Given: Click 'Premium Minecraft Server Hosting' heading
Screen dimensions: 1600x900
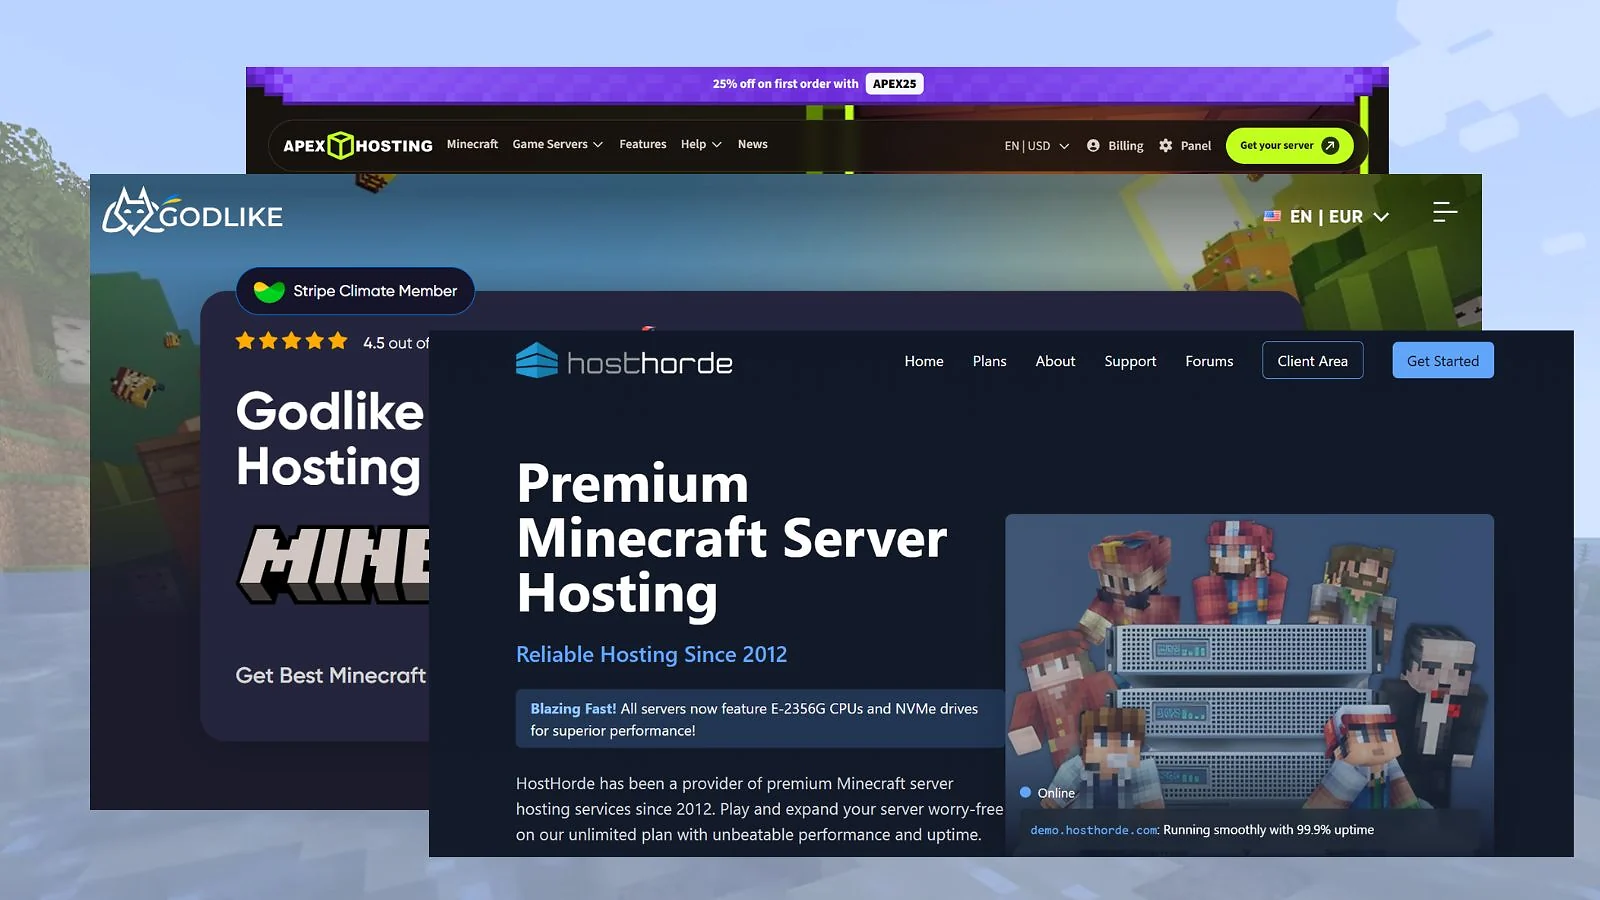Looking at the screenshot, I should 731,538.
